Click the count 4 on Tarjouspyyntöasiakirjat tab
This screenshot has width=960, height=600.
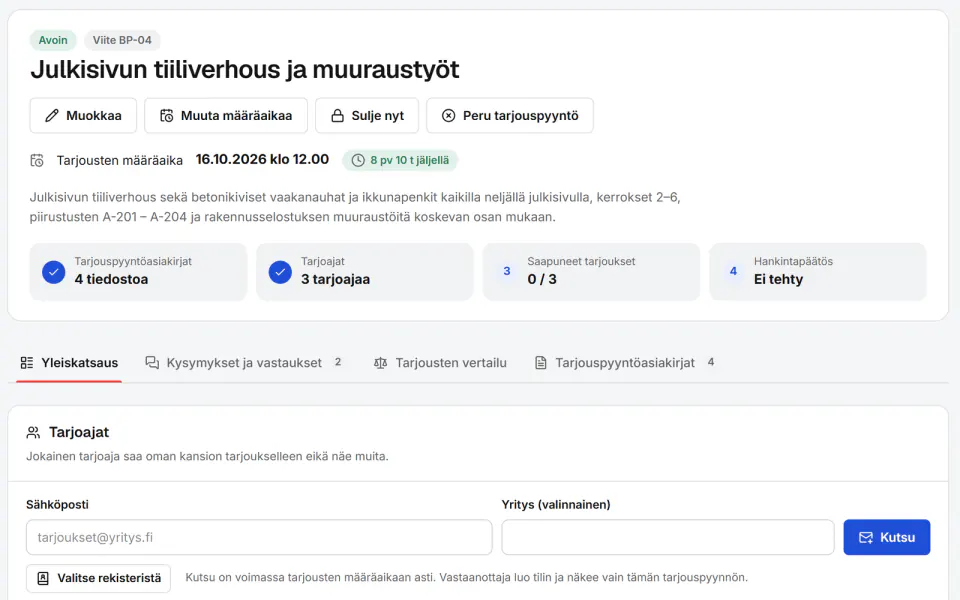(711, 362)
